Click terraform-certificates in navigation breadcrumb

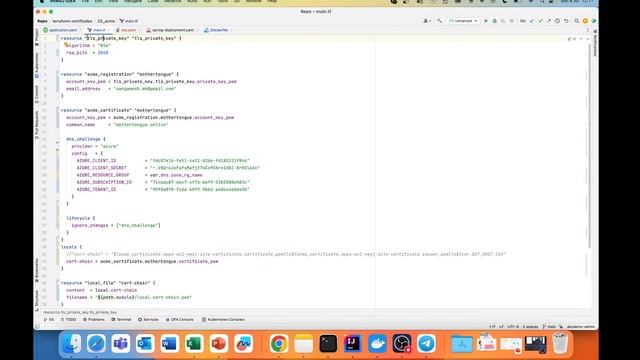(72, 21)
